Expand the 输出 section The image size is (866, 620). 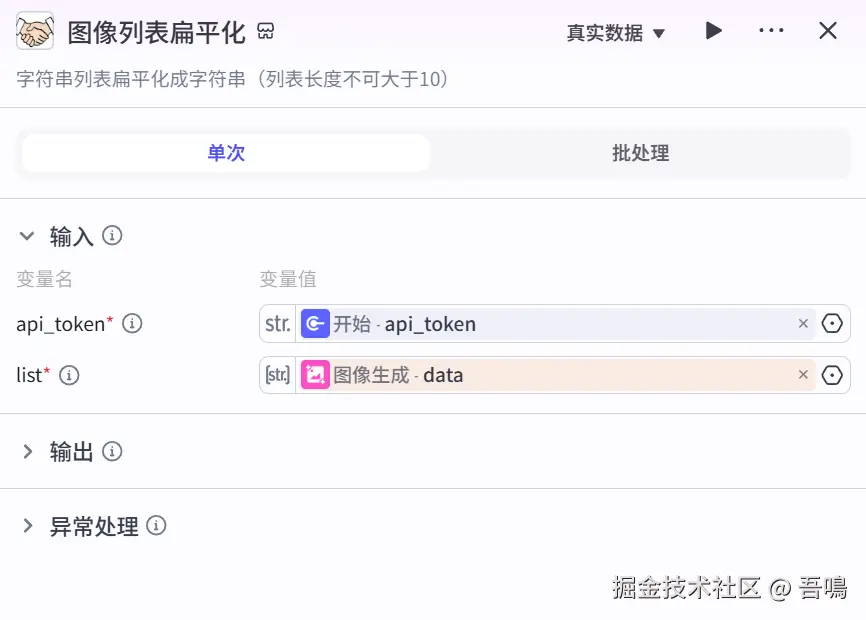[x=27, y=451]
